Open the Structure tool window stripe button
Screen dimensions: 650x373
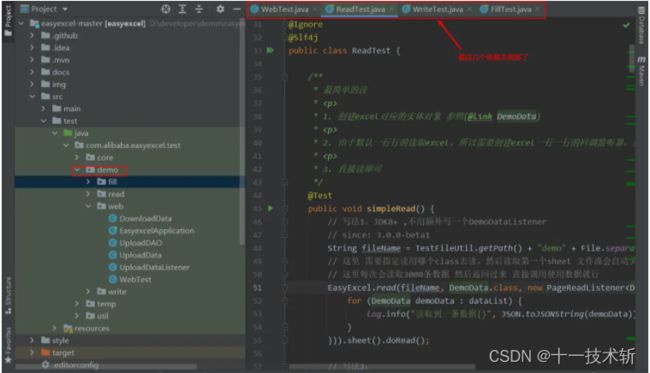(8, 295)
